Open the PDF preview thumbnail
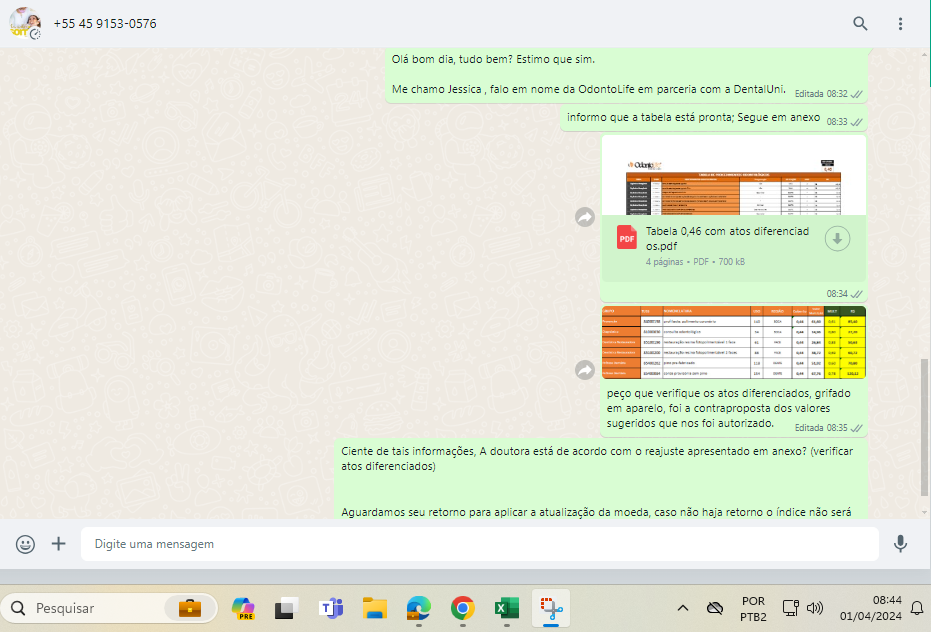 pos(733,177)
